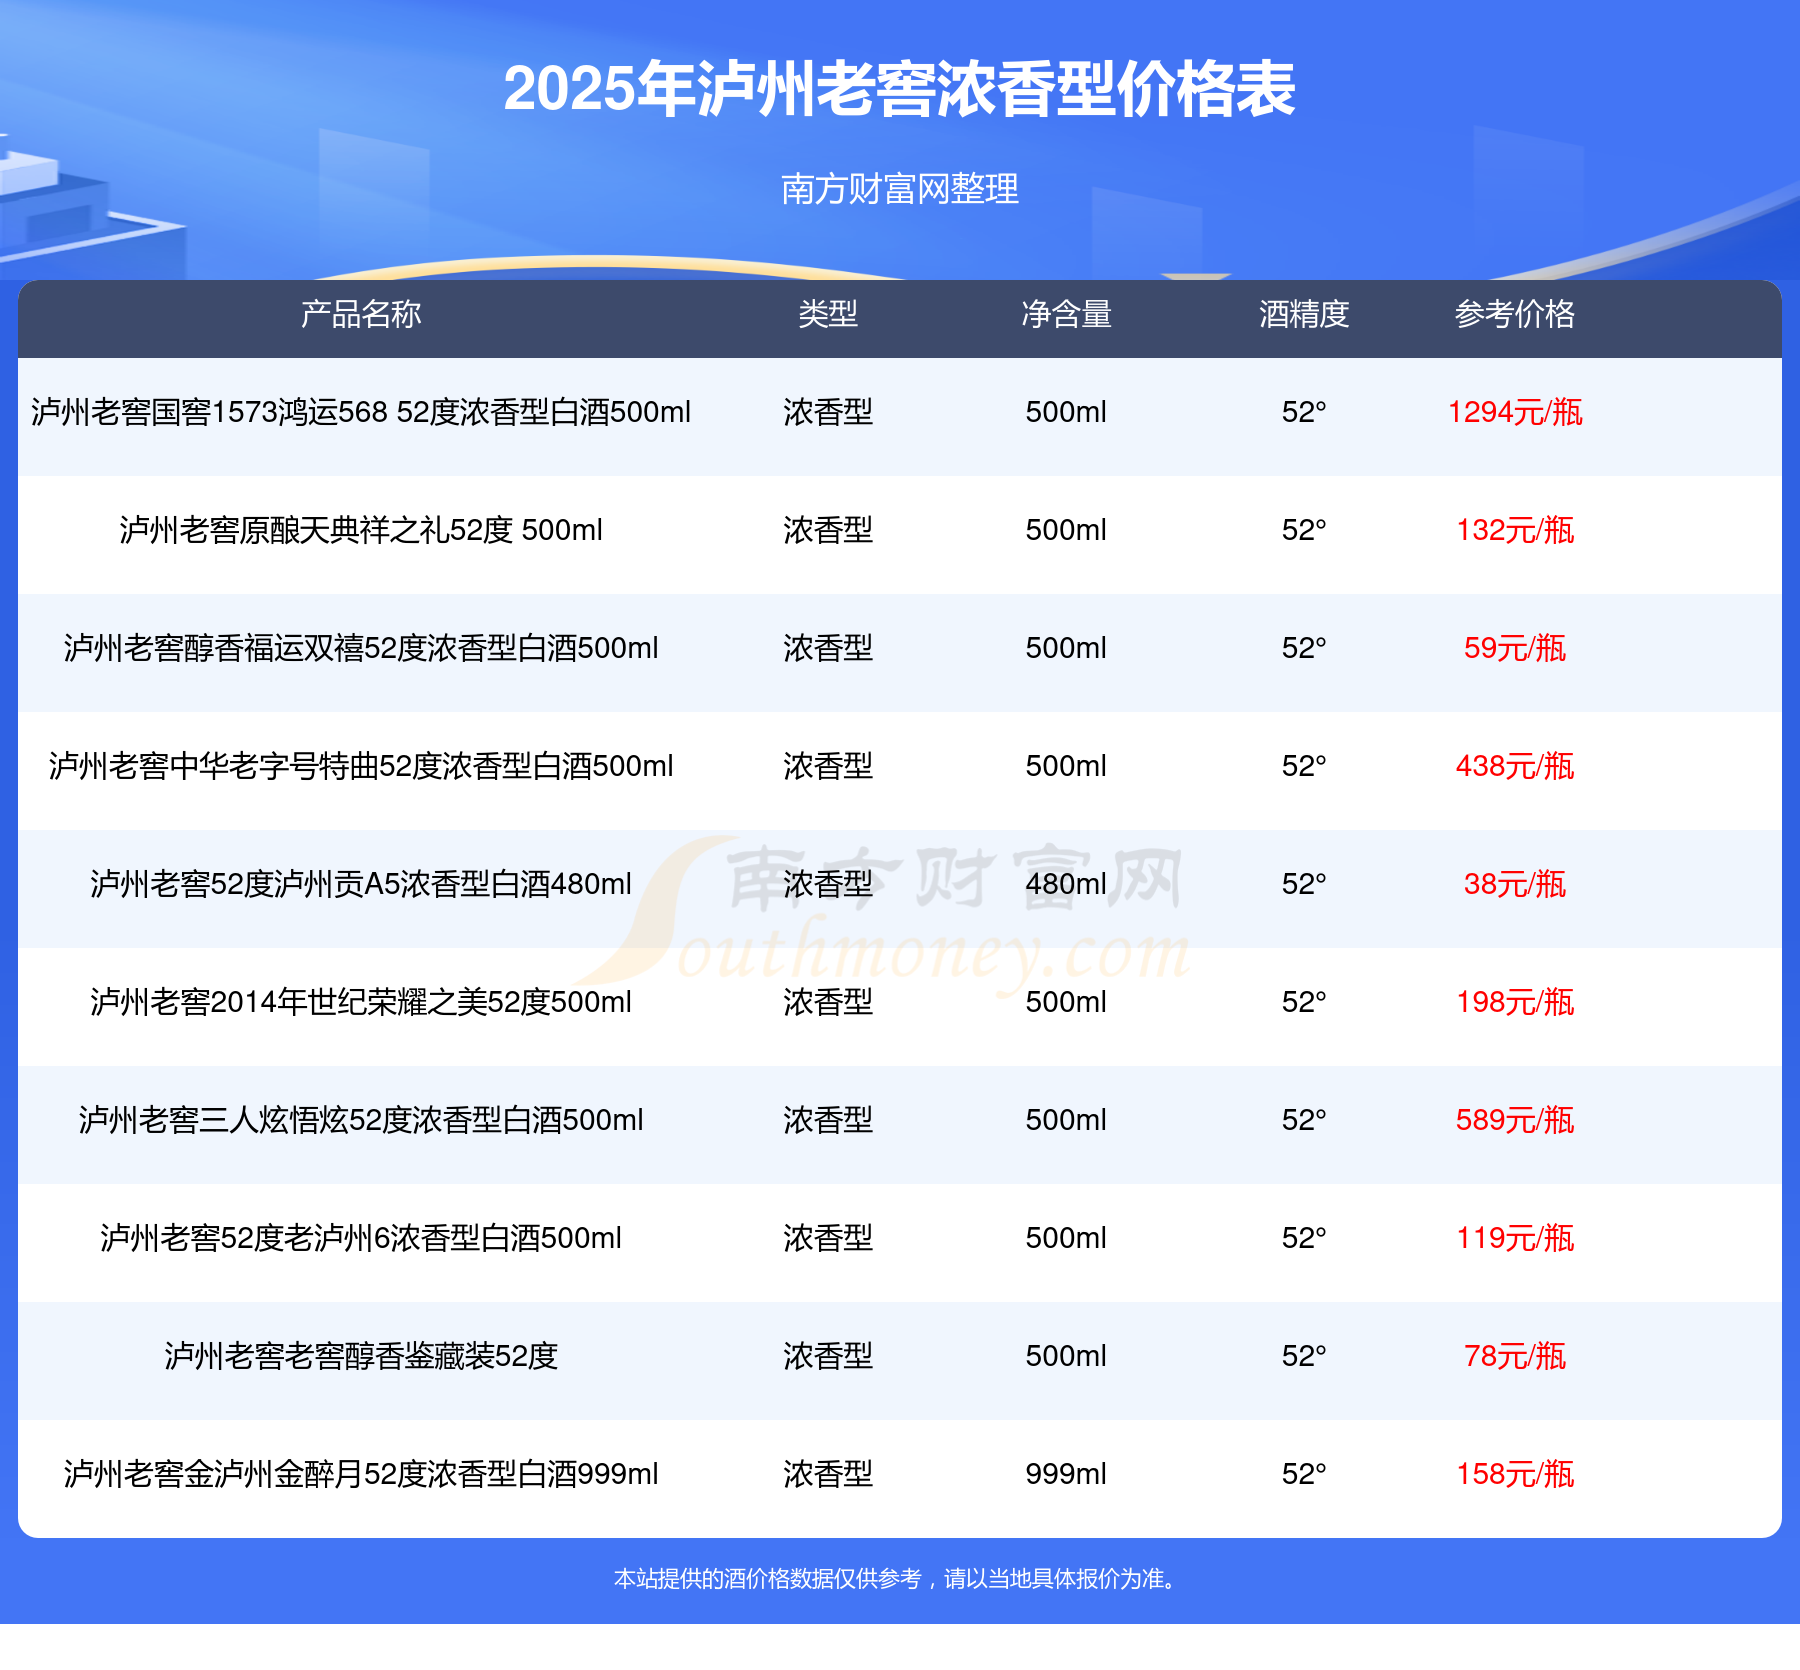Select the 酒精度 column header

[1304, 314]
